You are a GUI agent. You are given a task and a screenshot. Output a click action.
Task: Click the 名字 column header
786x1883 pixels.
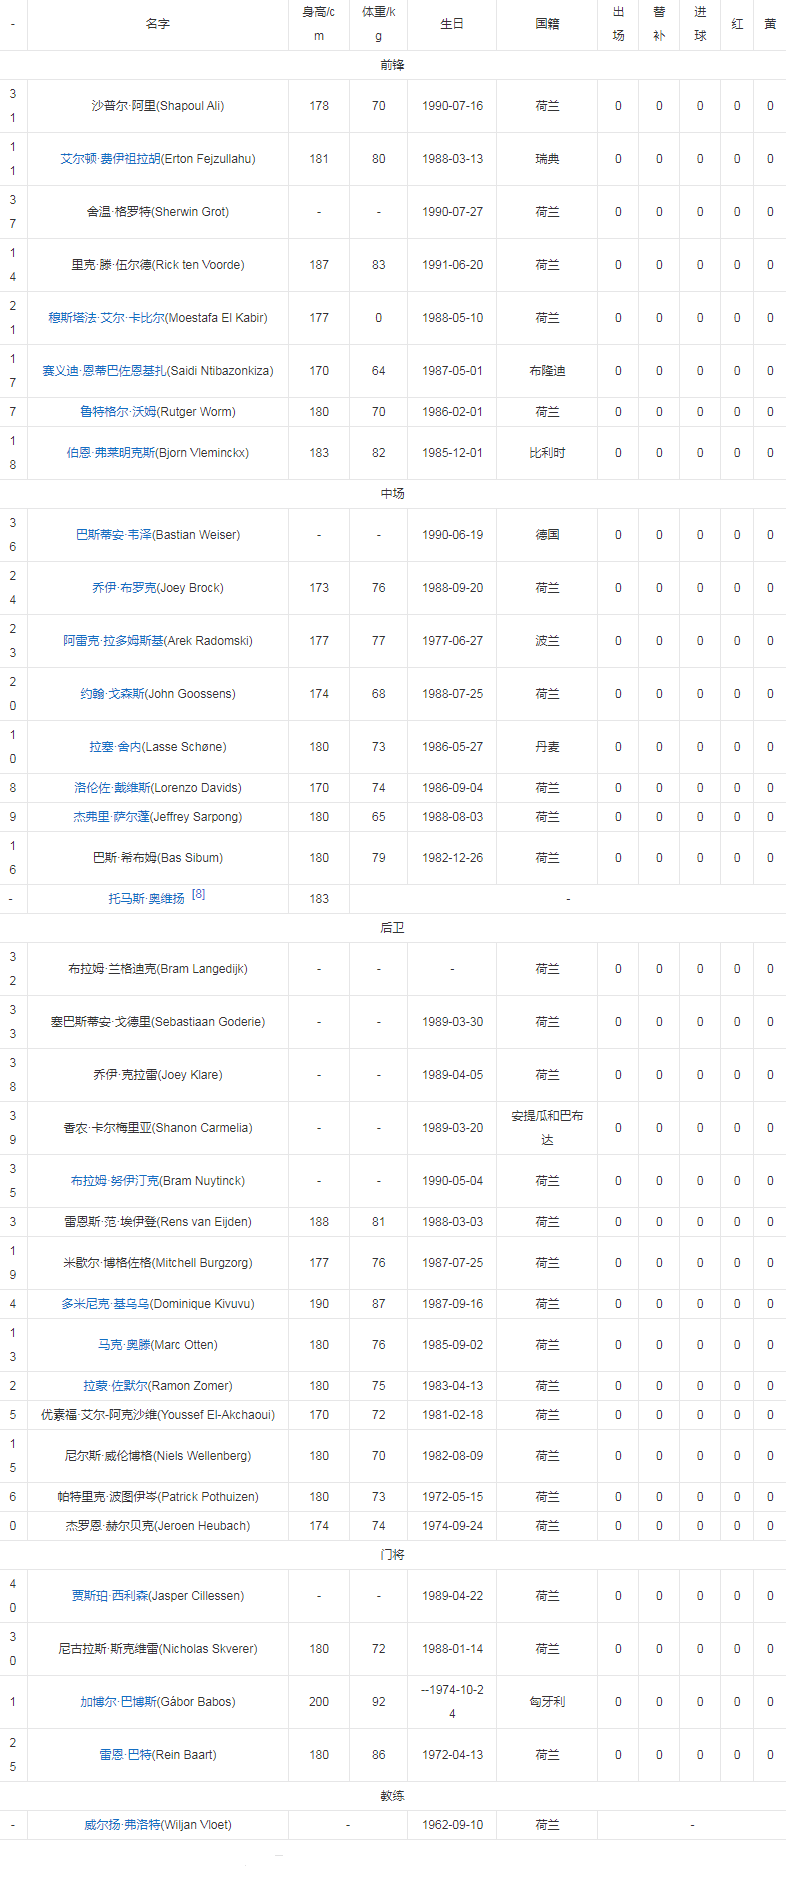point(158,24)
